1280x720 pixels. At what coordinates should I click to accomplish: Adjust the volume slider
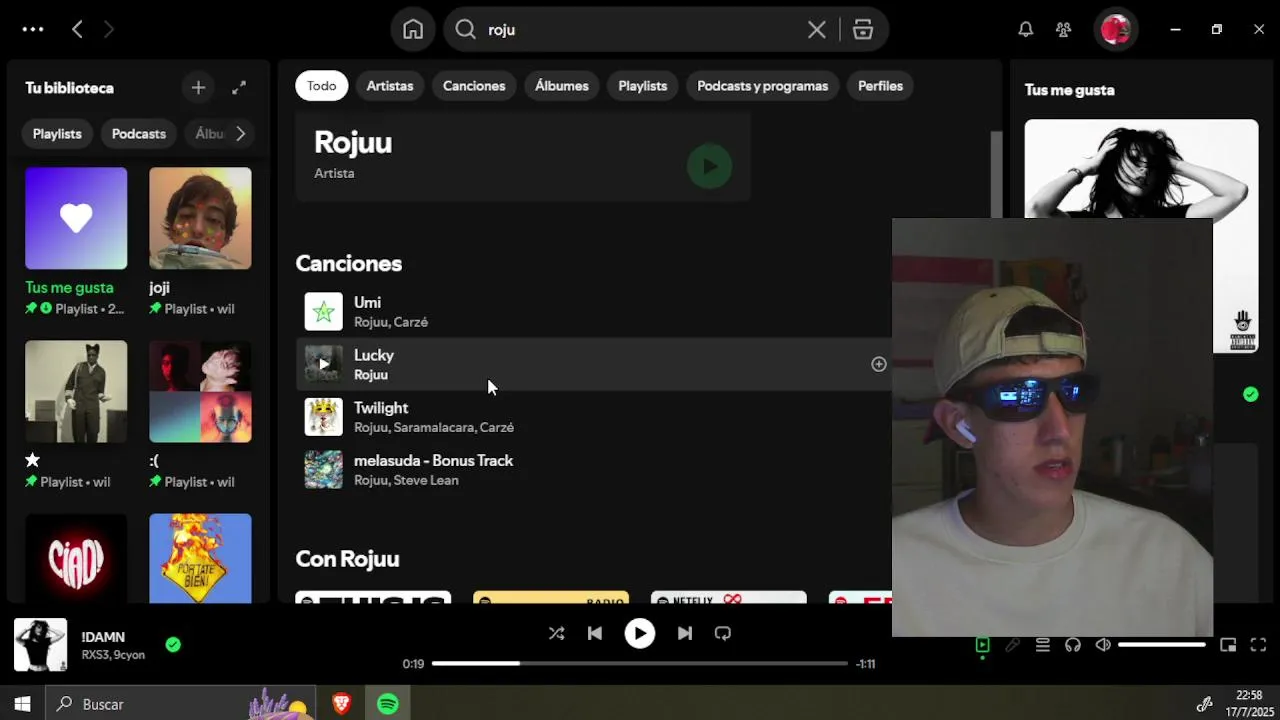click(1161, 645)
